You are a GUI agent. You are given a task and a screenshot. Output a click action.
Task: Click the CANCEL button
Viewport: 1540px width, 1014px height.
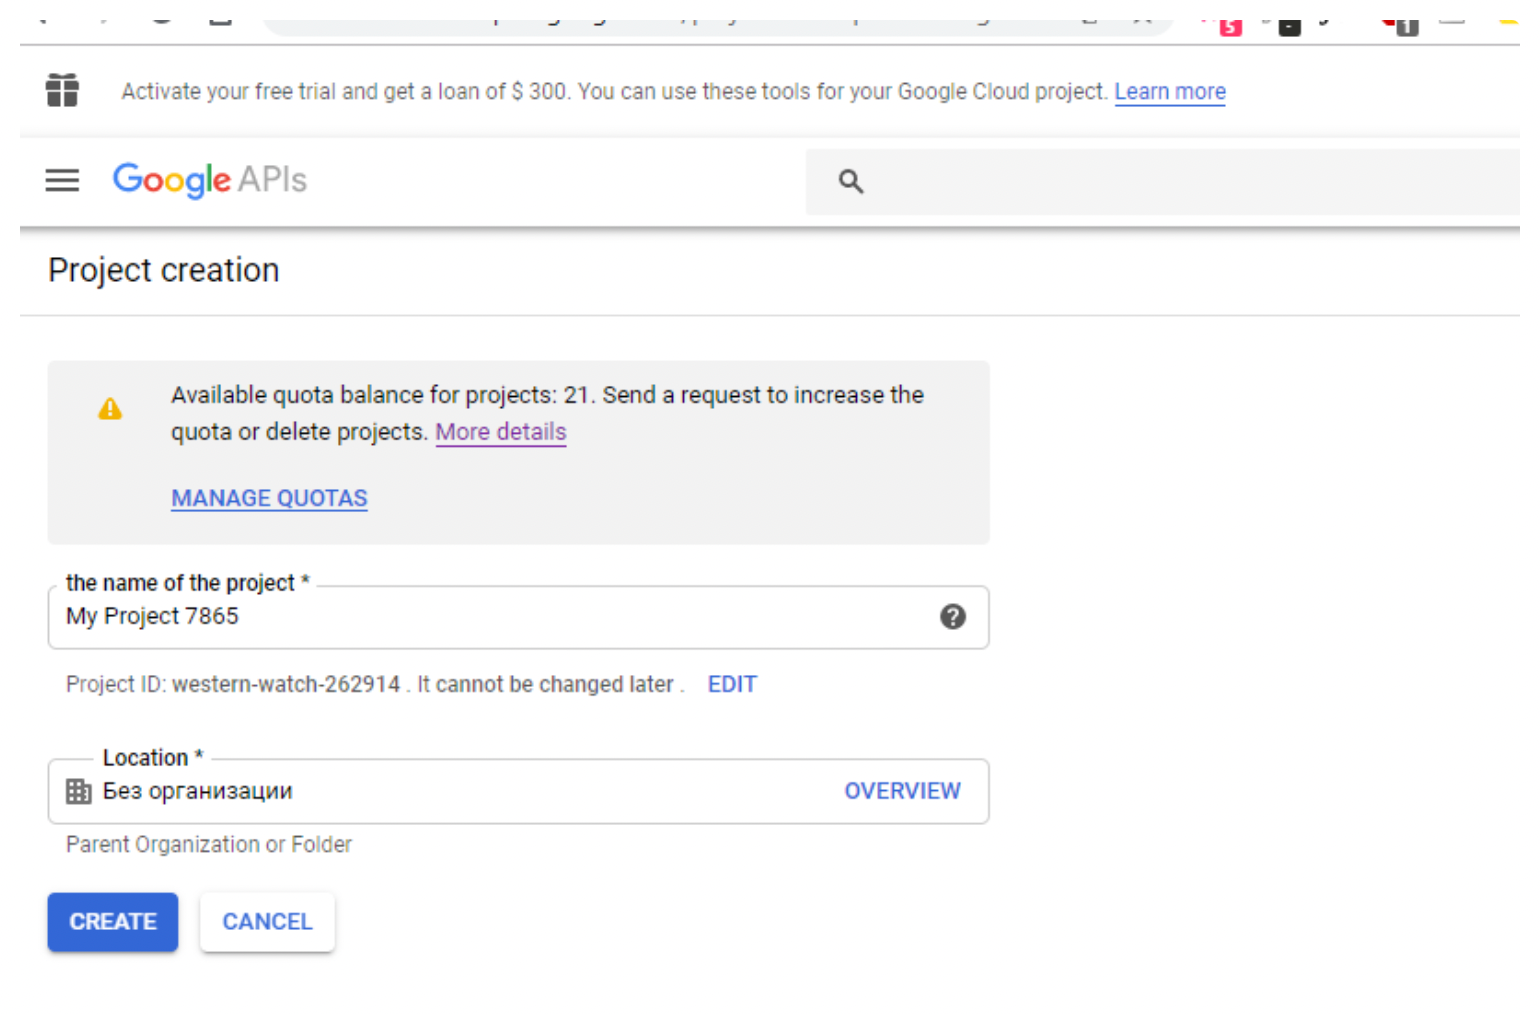[267, 922]
